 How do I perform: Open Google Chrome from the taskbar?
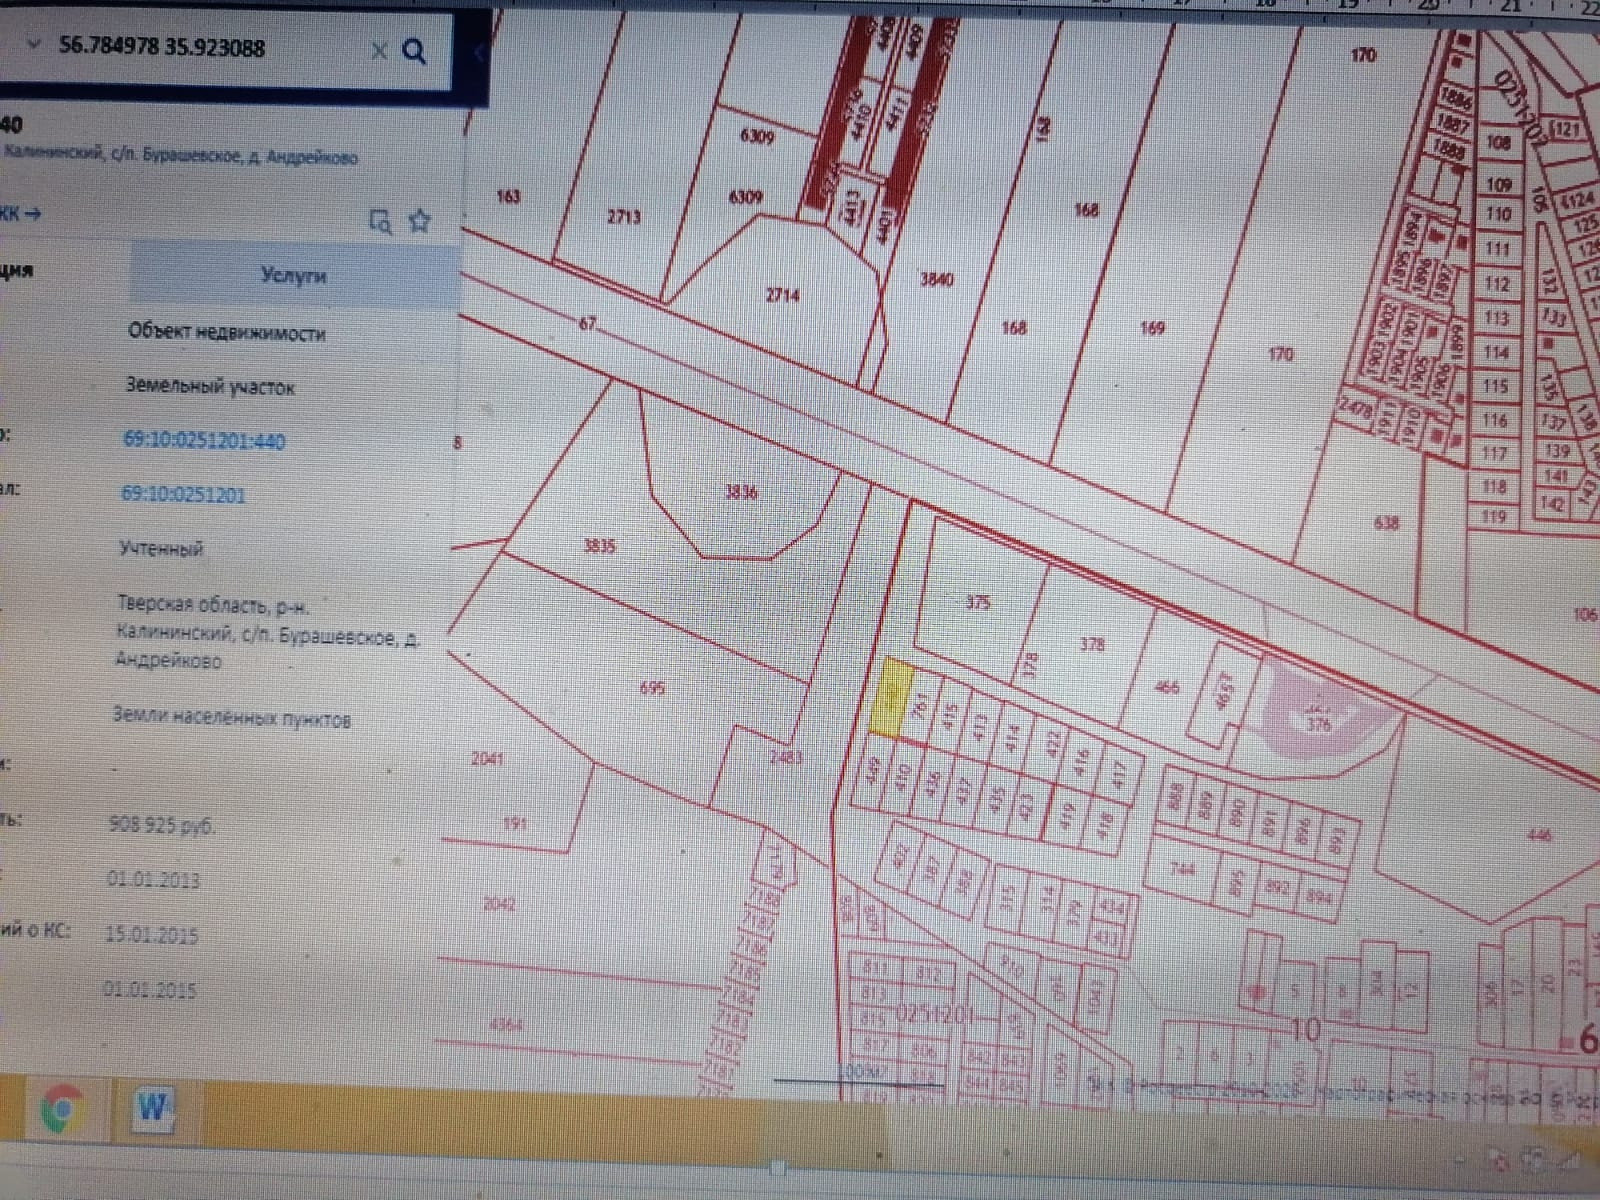pyautogui.click(x=62, y=1110)
